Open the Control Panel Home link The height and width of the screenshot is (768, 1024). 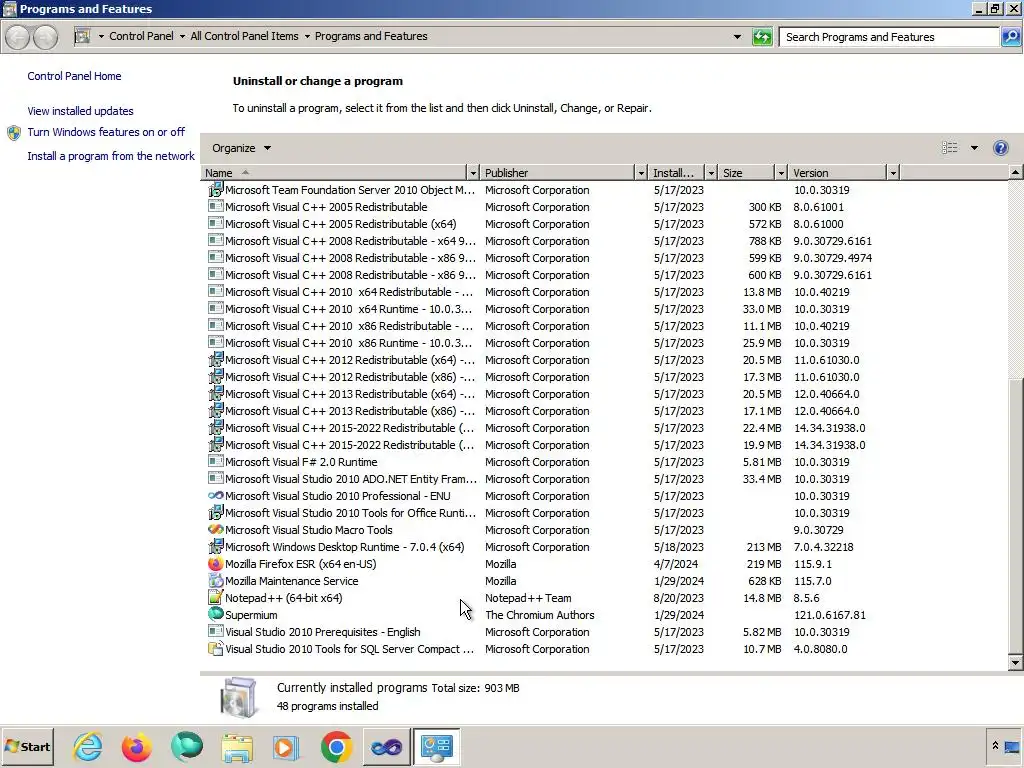pyautogui.click(x=74, y=76)
